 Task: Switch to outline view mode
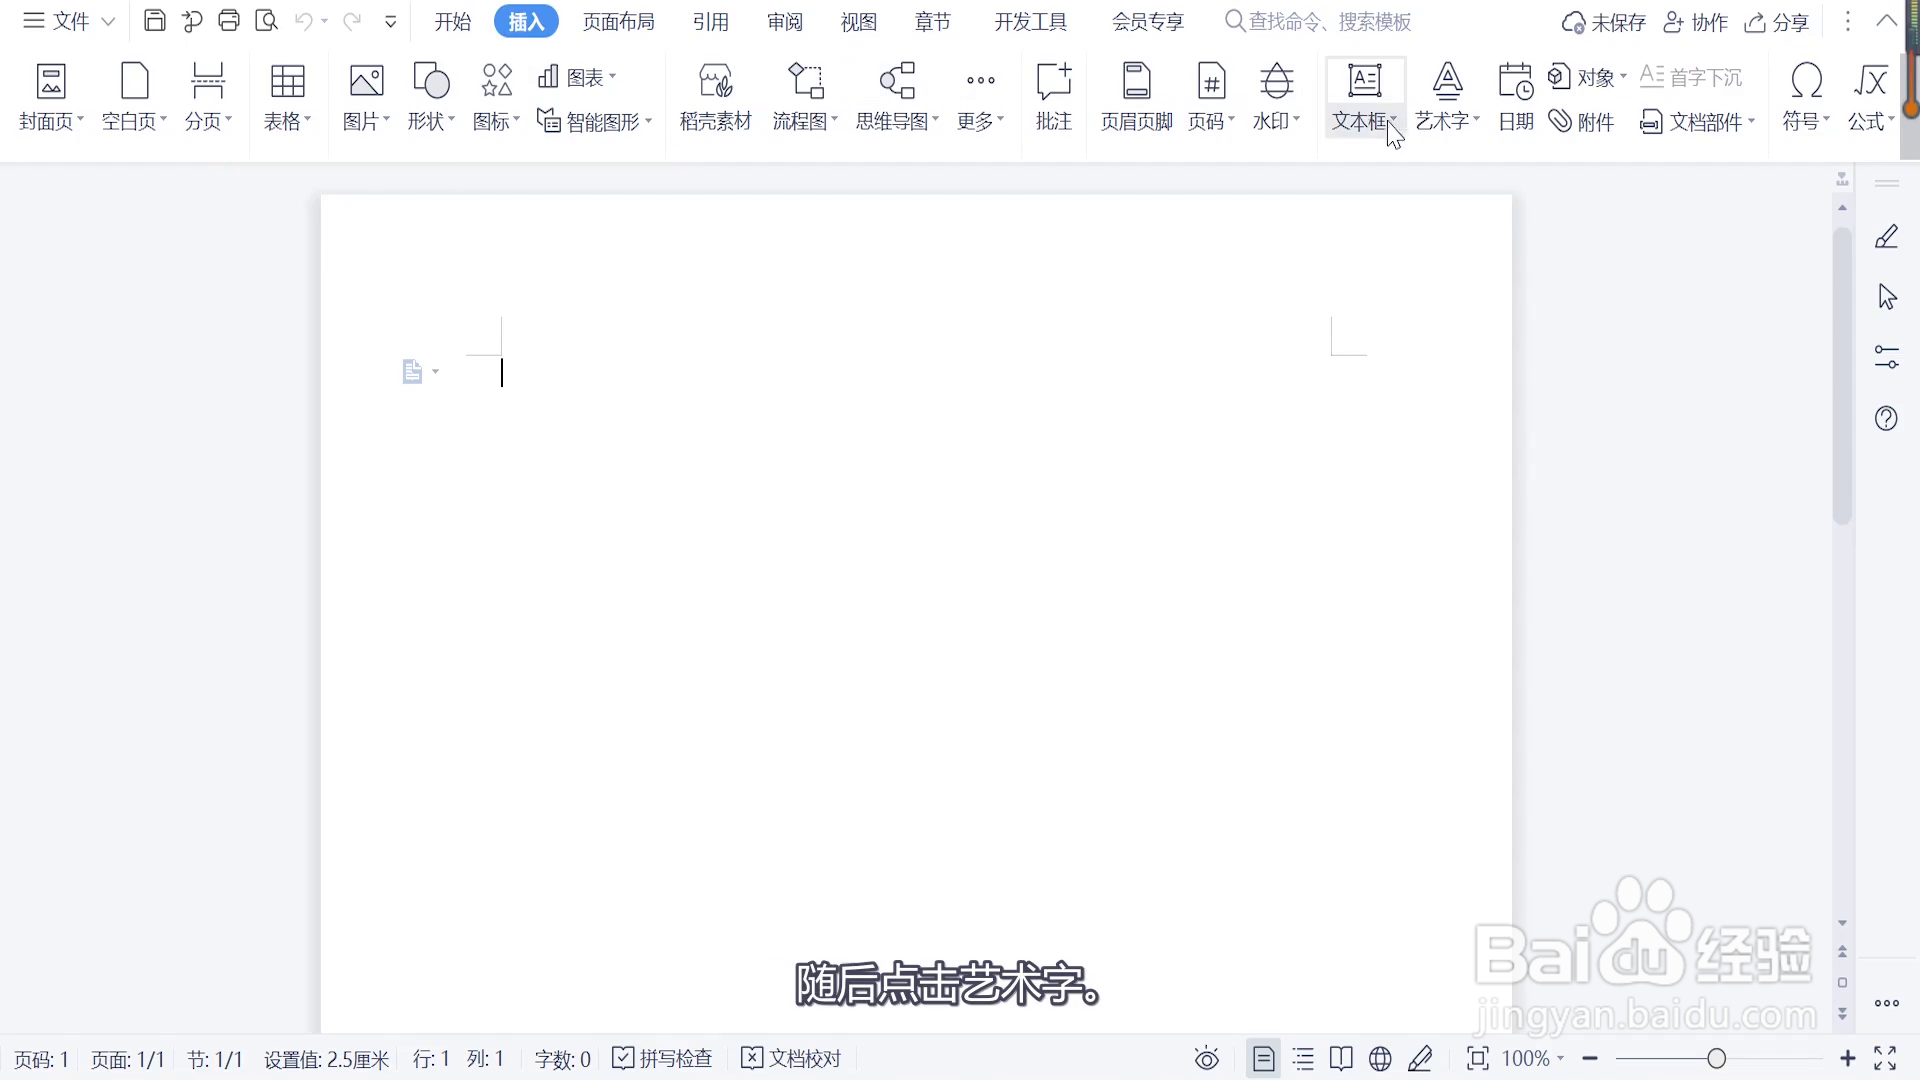click(x=1303, y=1058)
